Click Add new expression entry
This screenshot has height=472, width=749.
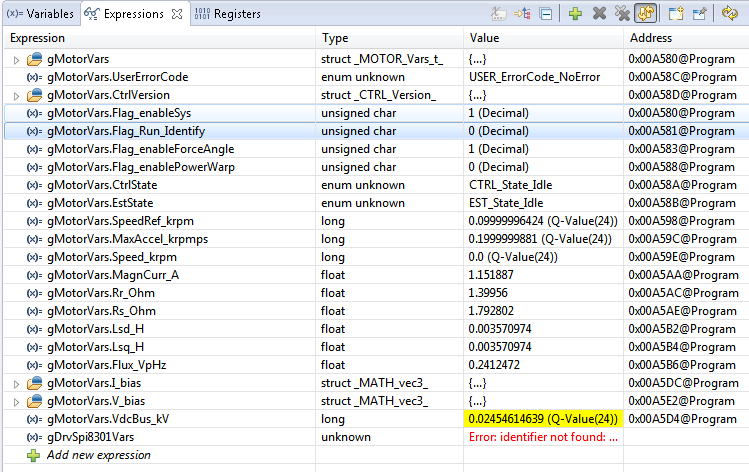click(x=98, y=455)
